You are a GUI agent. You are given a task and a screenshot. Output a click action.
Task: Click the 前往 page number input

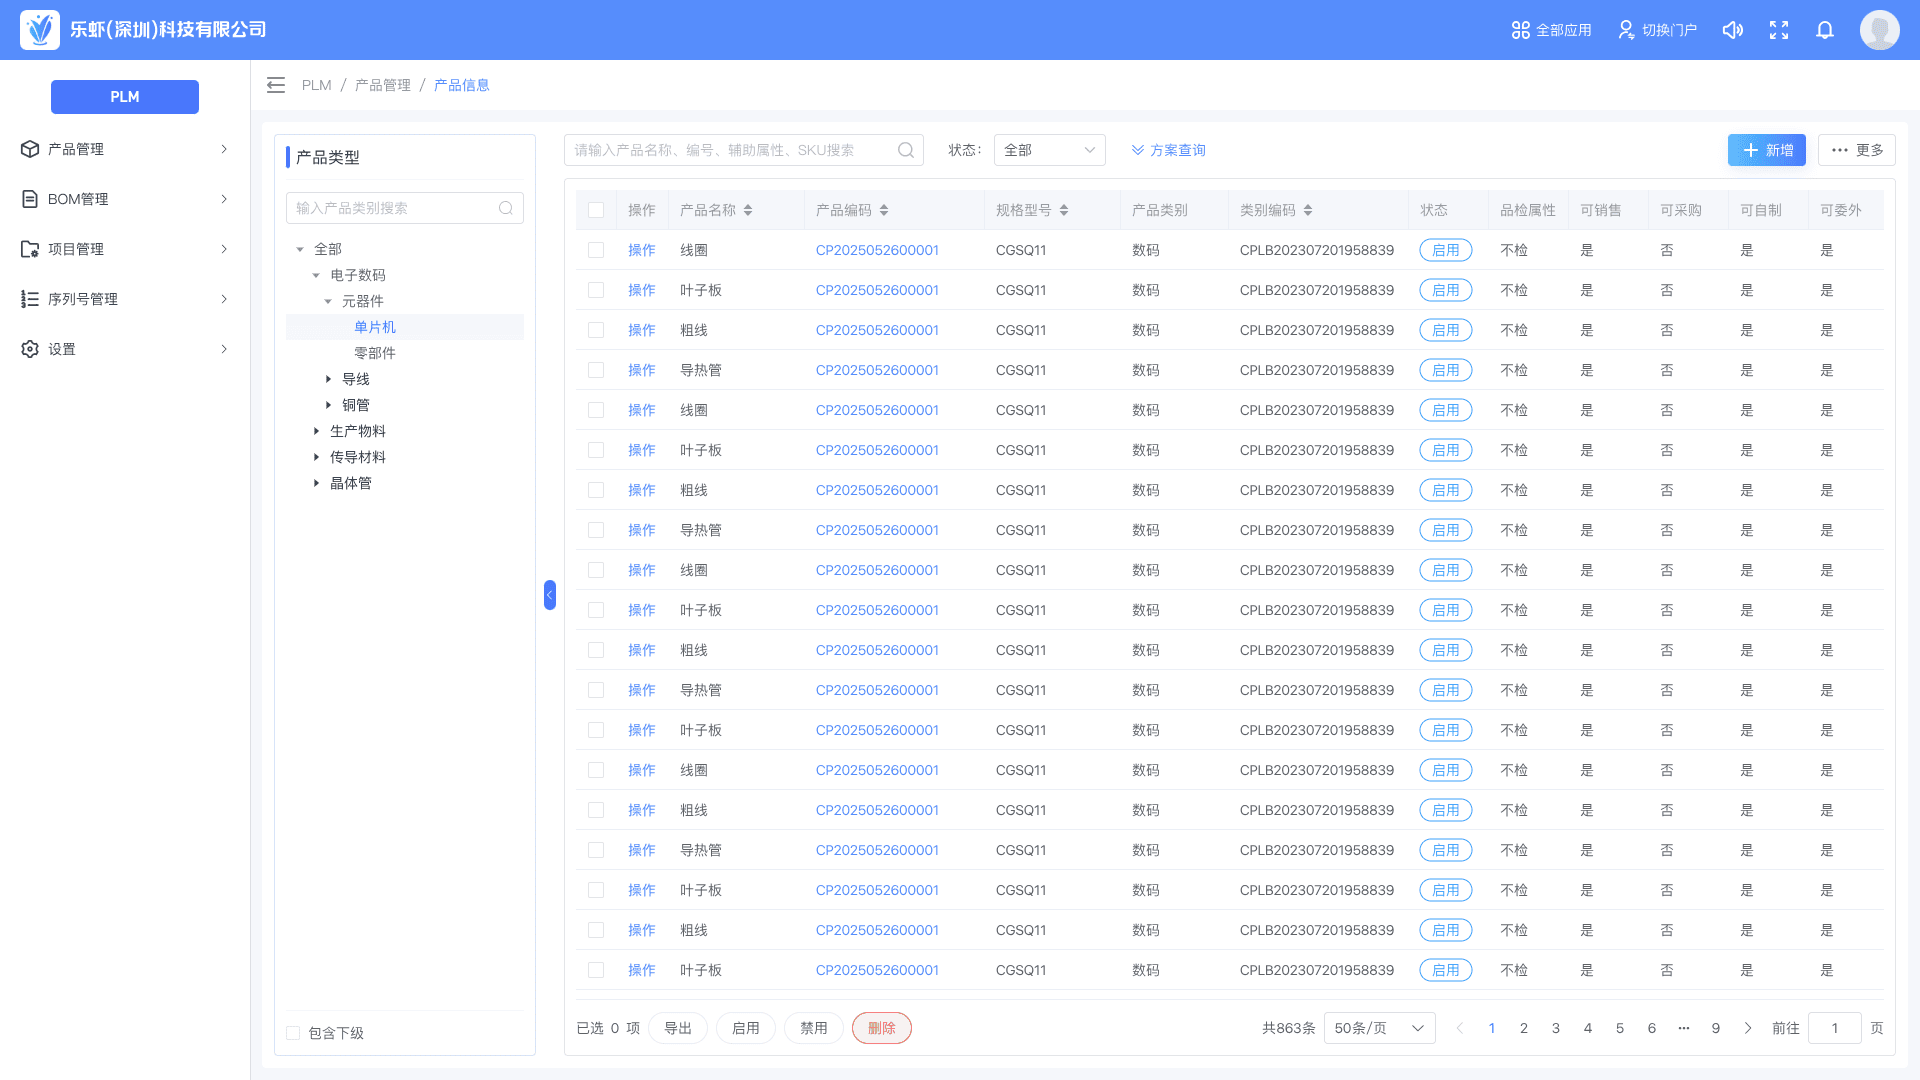pyautogui.click(x=1834, y=1028)
